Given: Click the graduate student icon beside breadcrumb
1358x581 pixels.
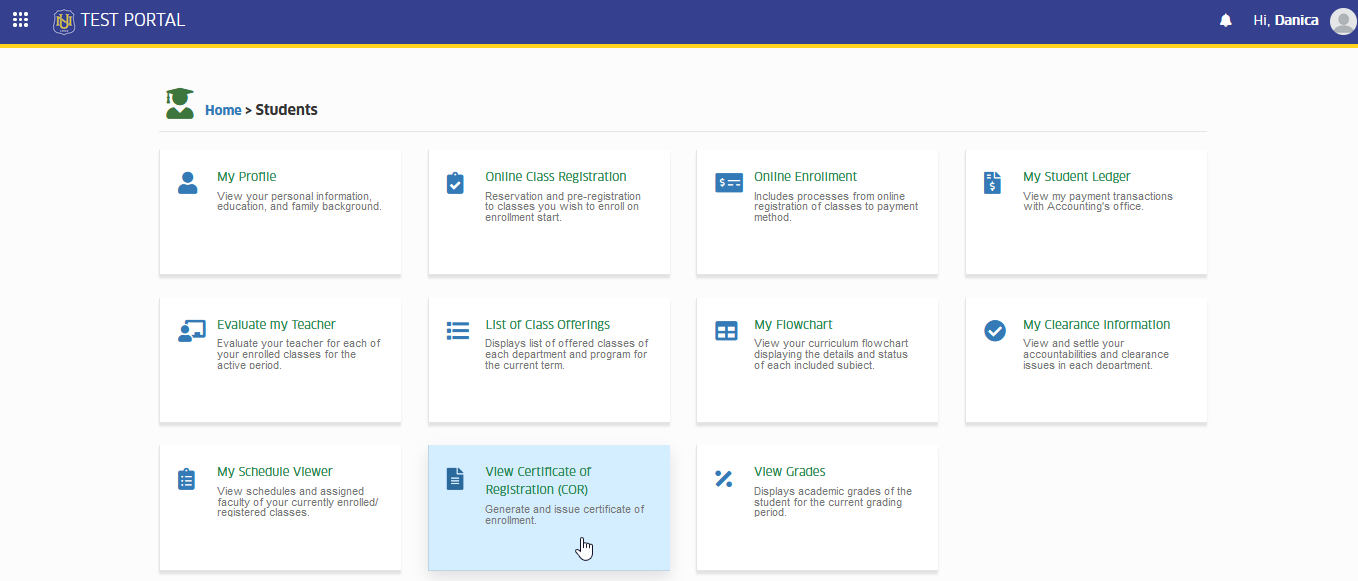Looking at the screenshot, I should click(x=180, y=103).
